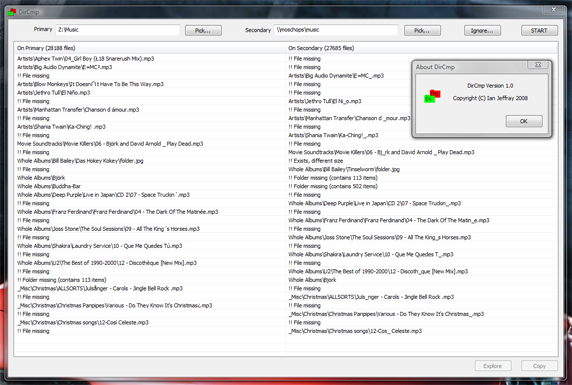This screenshot has height=385, width=572.
Task: Open the Ignore settings button
Action: click(482, 30)
